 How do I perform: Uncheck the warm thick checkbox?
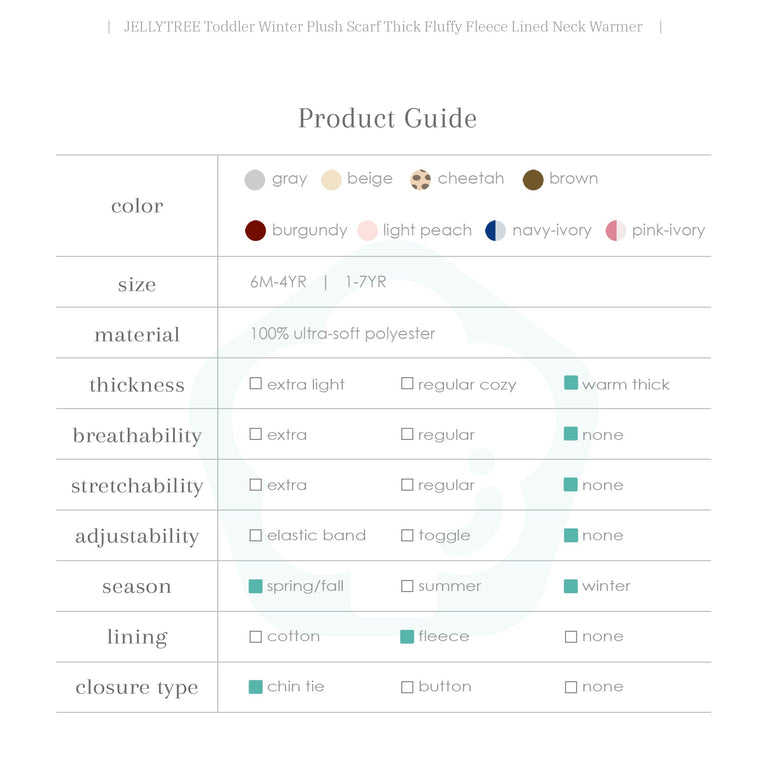click(x=571, y=383)
